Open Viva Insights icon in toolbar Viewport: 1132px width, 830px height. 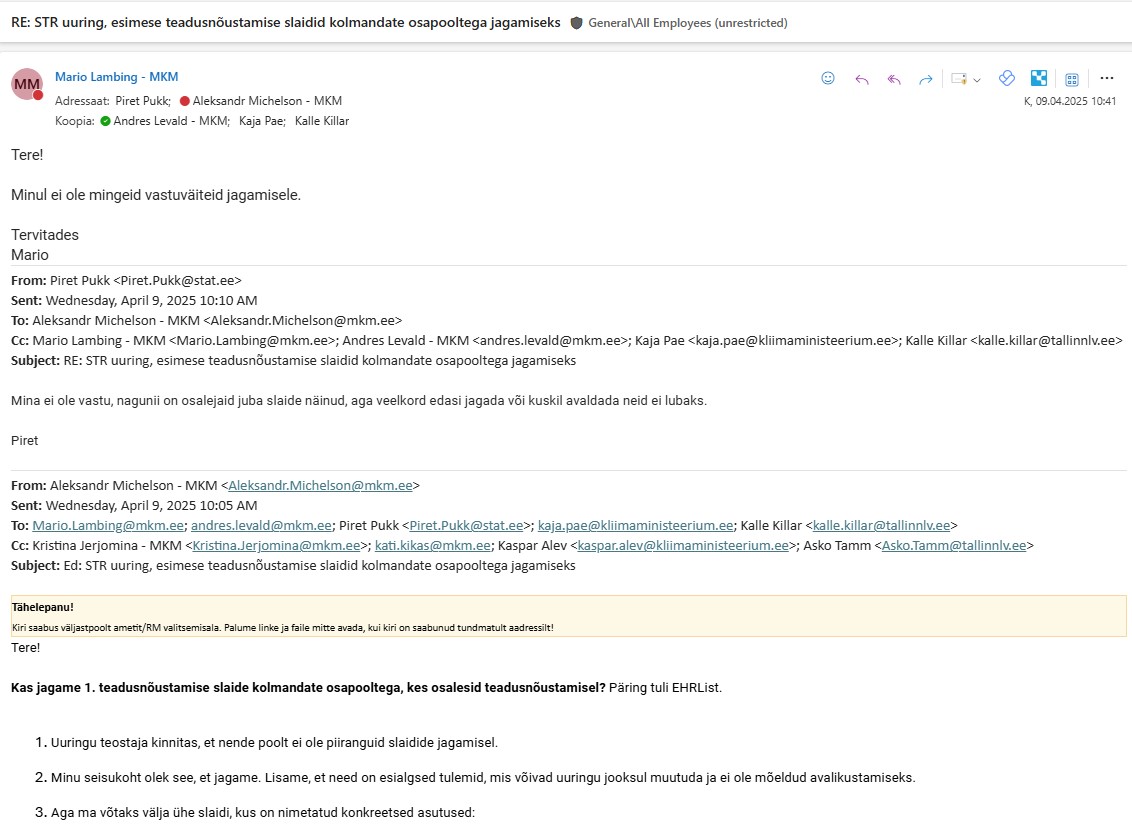pyautogui.click(x=1006, y=78)
